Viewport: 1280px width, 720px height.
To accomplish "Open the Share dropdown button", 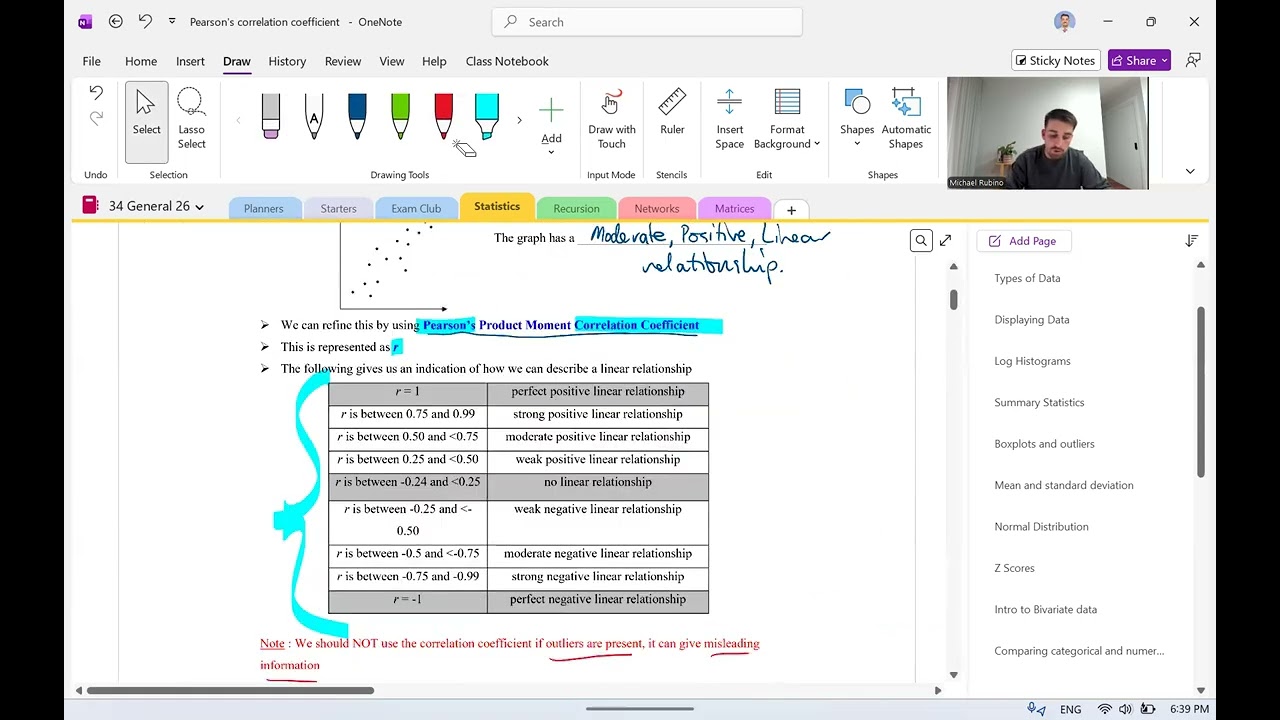I will pos(1139,61).
